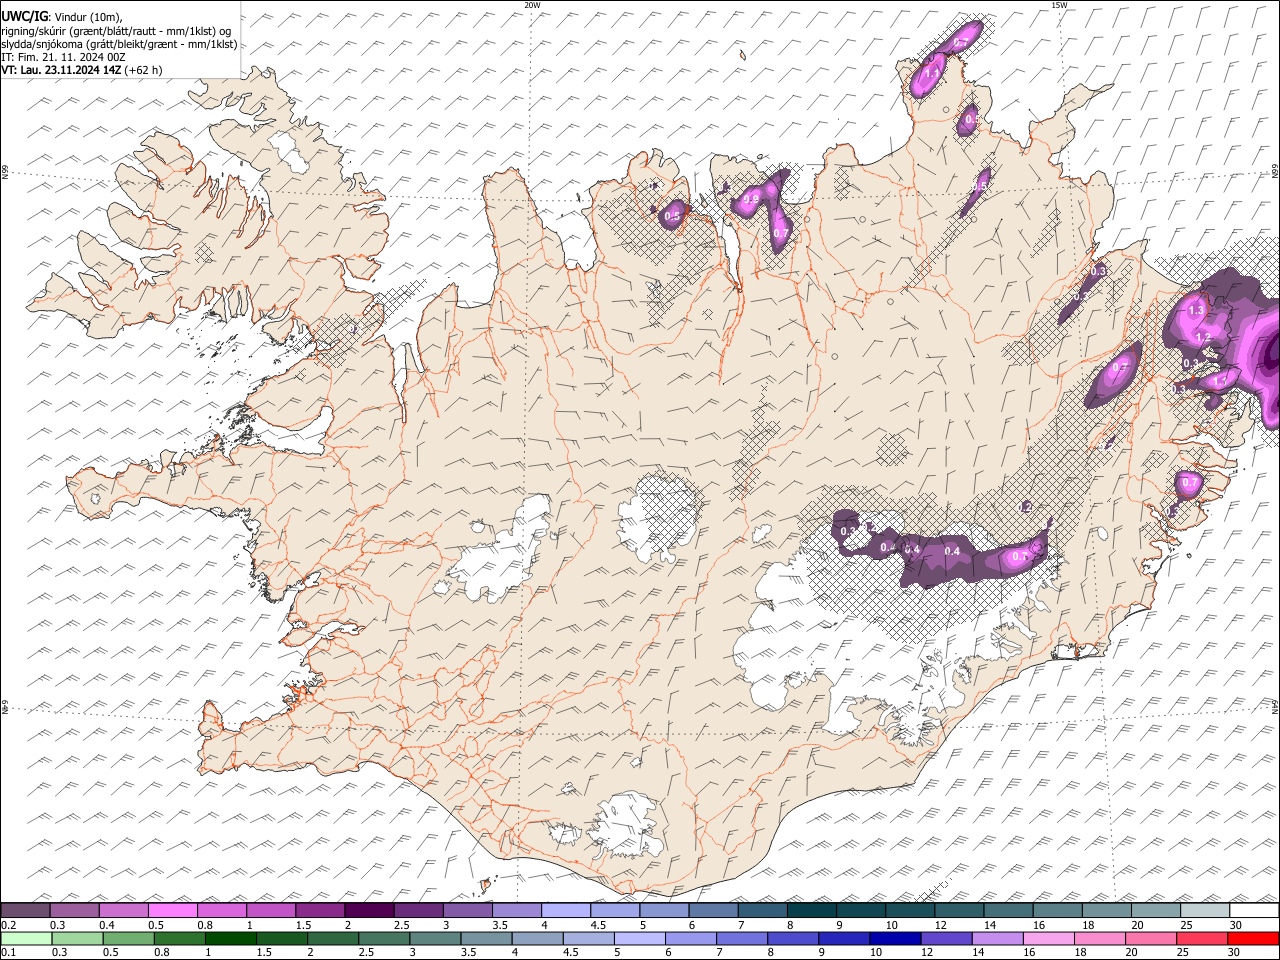Viewport: 1280px width, 960px height.
Task: Click the darkest purple 2 swatch in upper legend
Action: [369, 911]
